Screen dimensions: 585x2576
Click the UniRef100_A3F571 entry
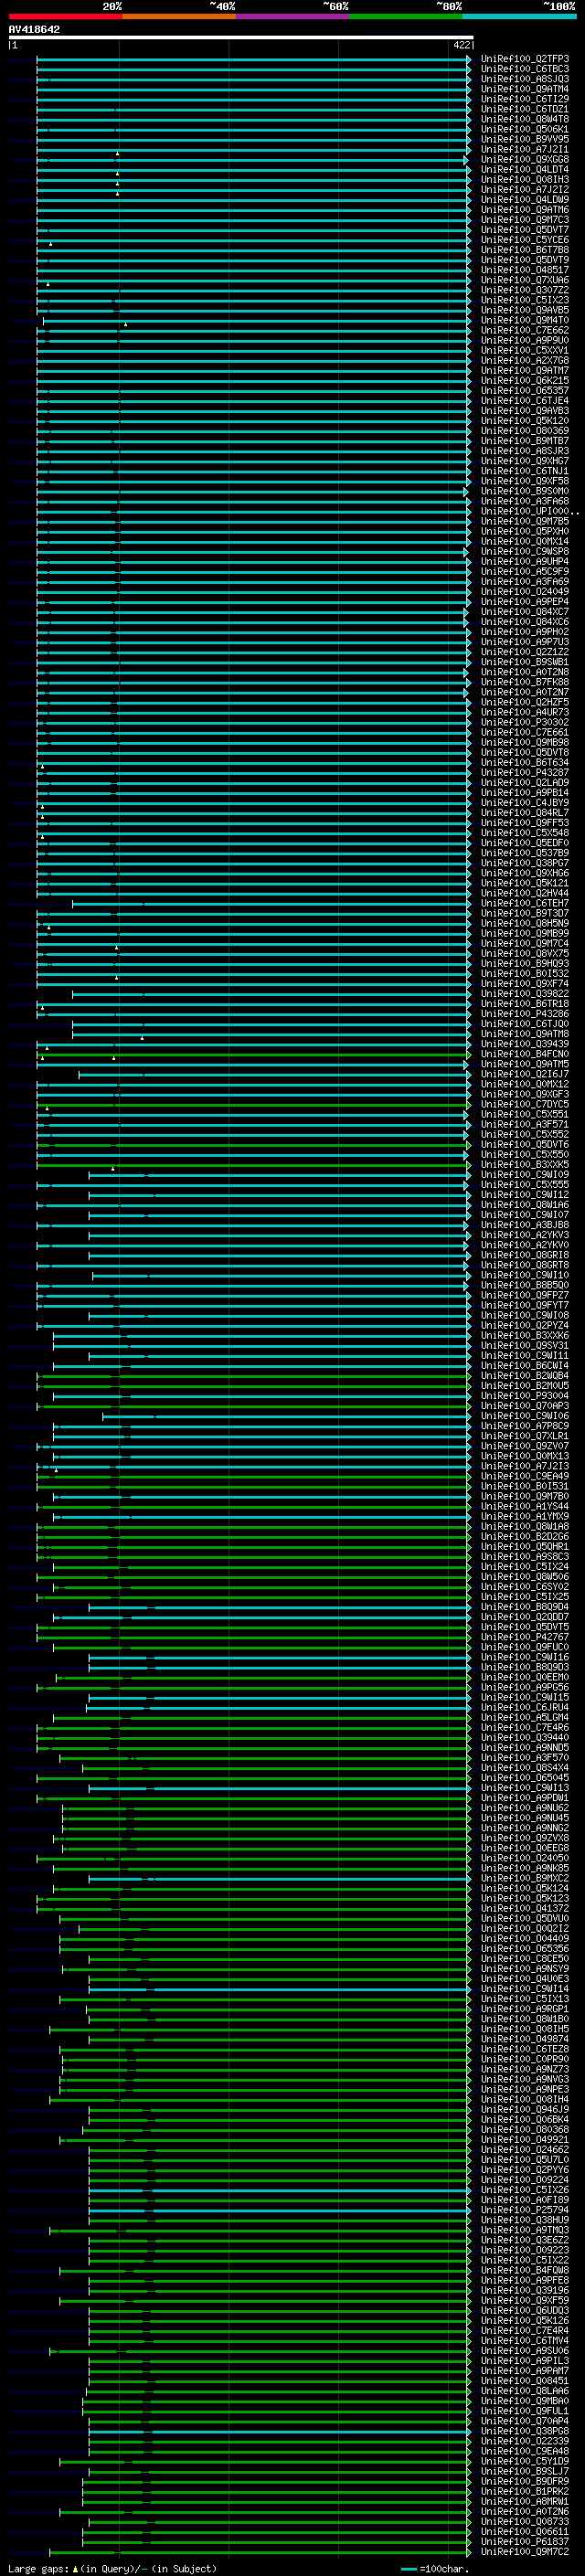[x=525, y=1124]
